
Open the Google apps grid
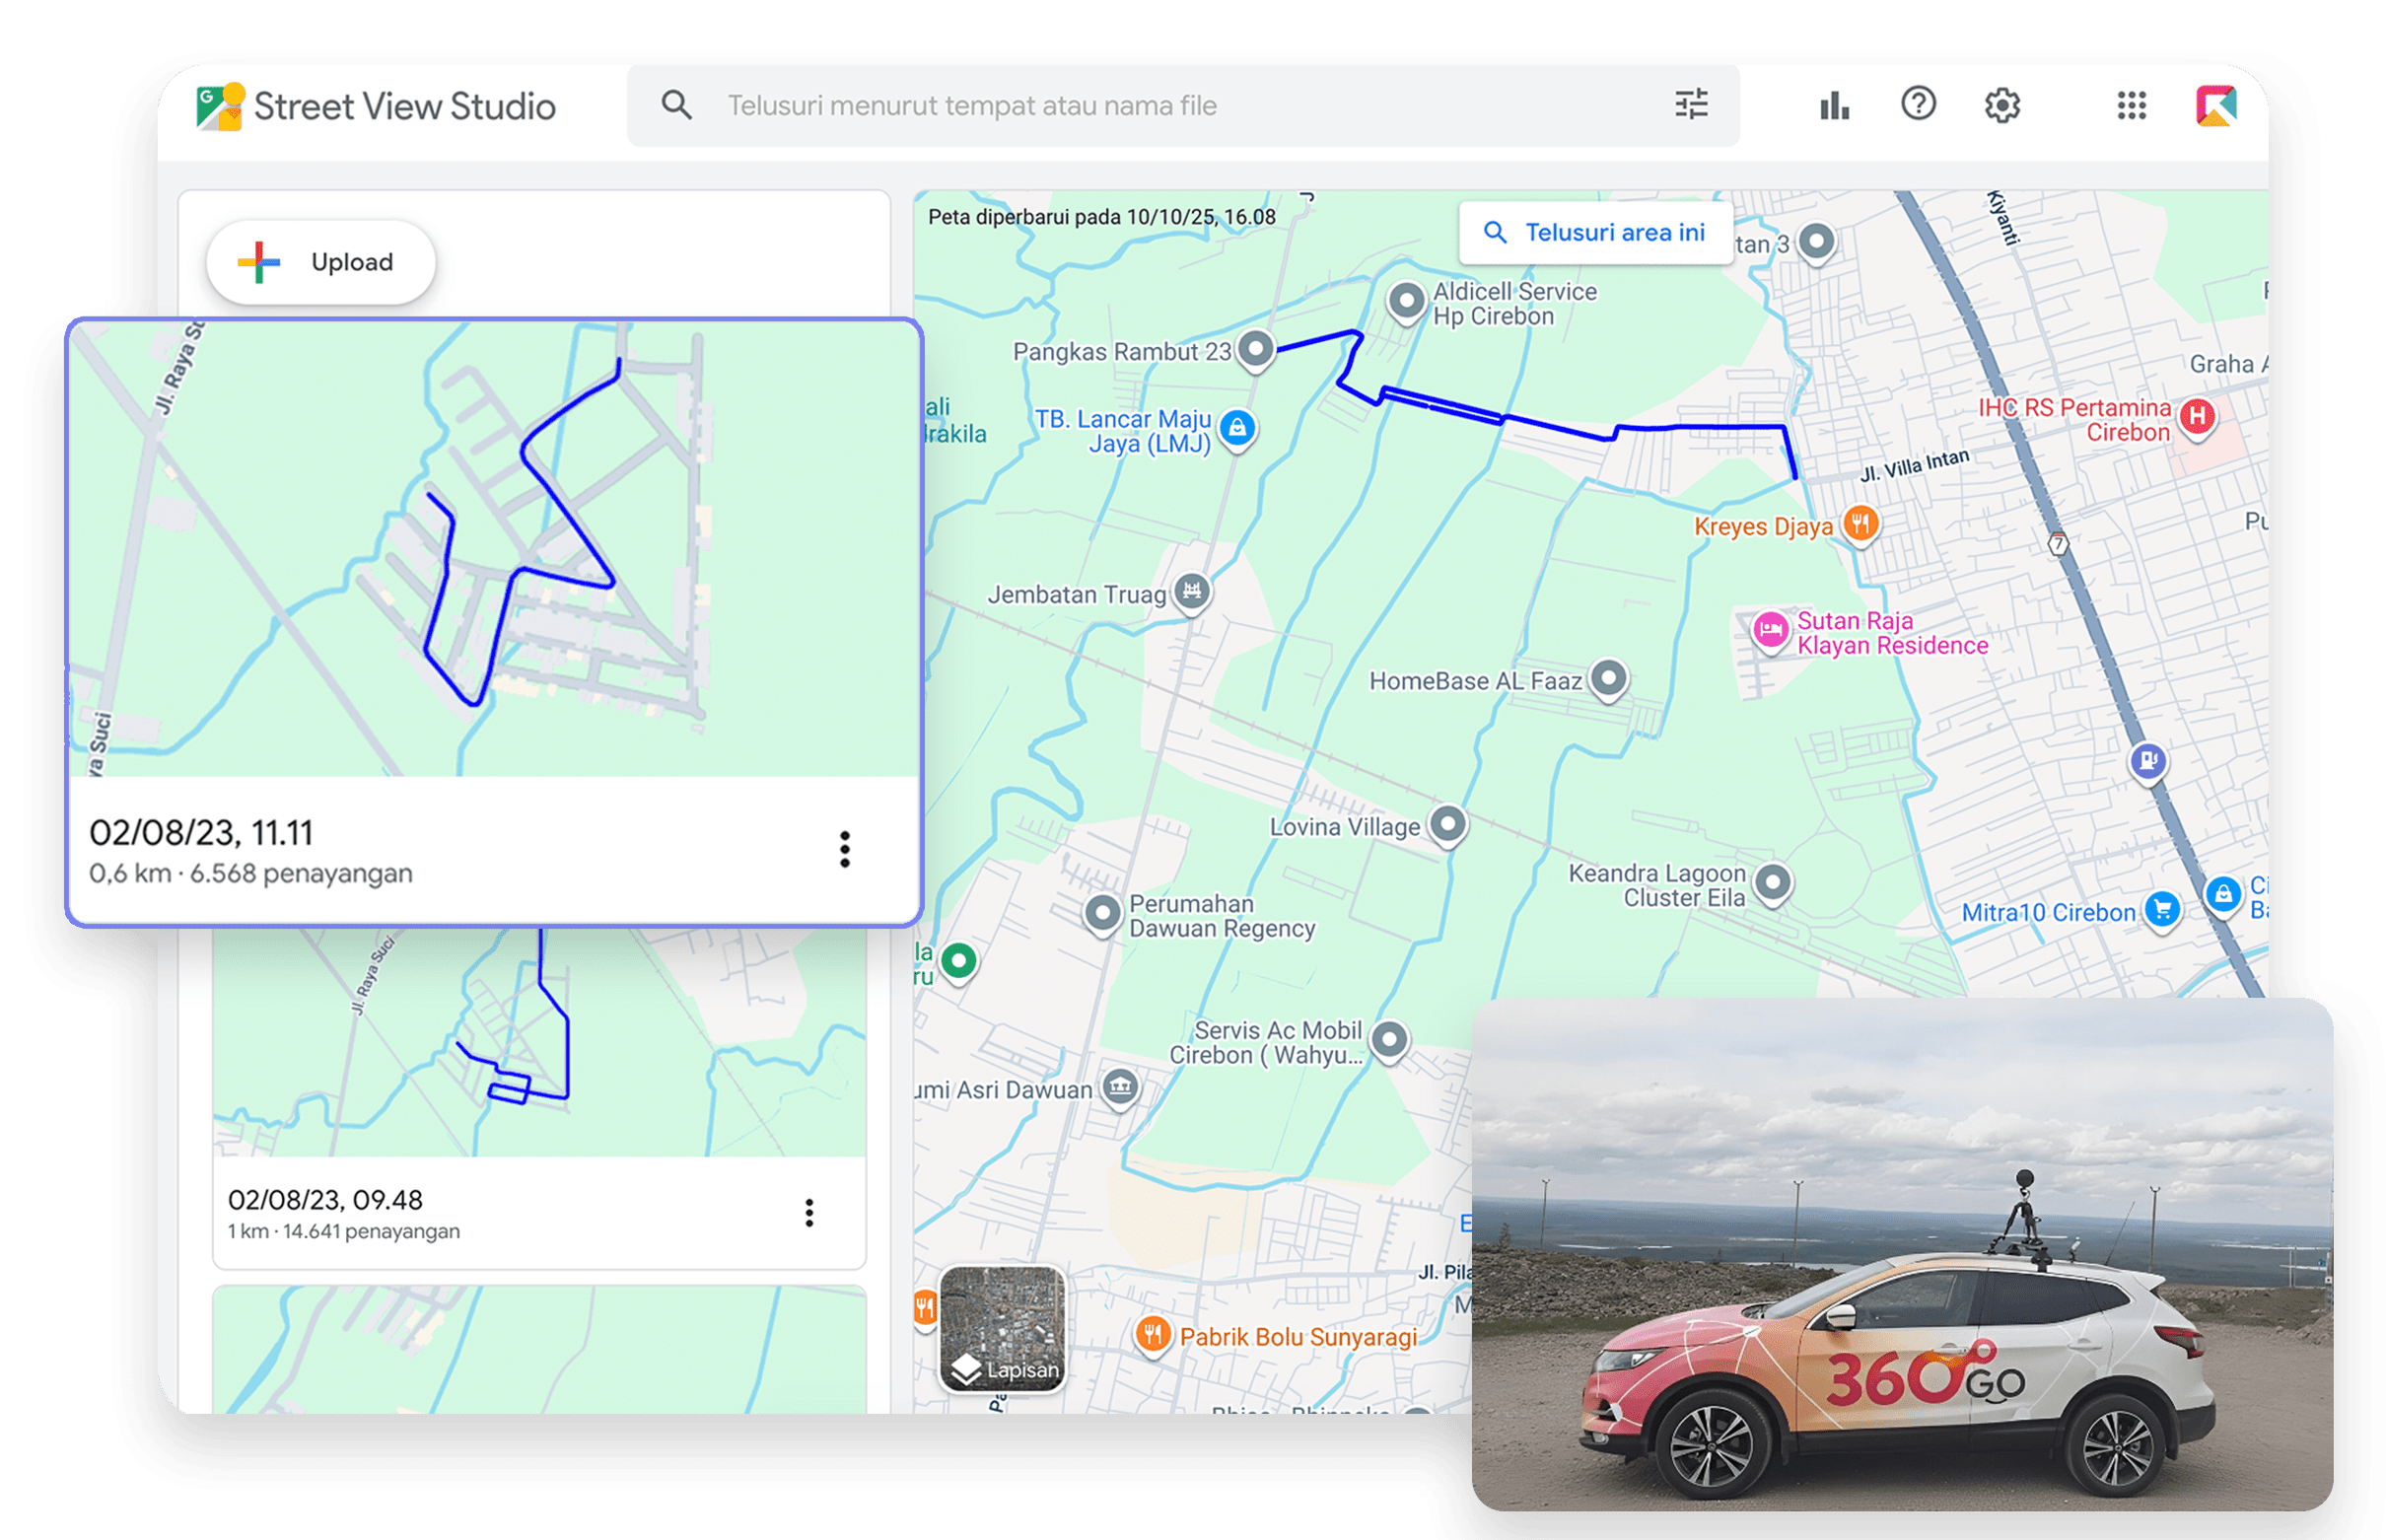2131,104
